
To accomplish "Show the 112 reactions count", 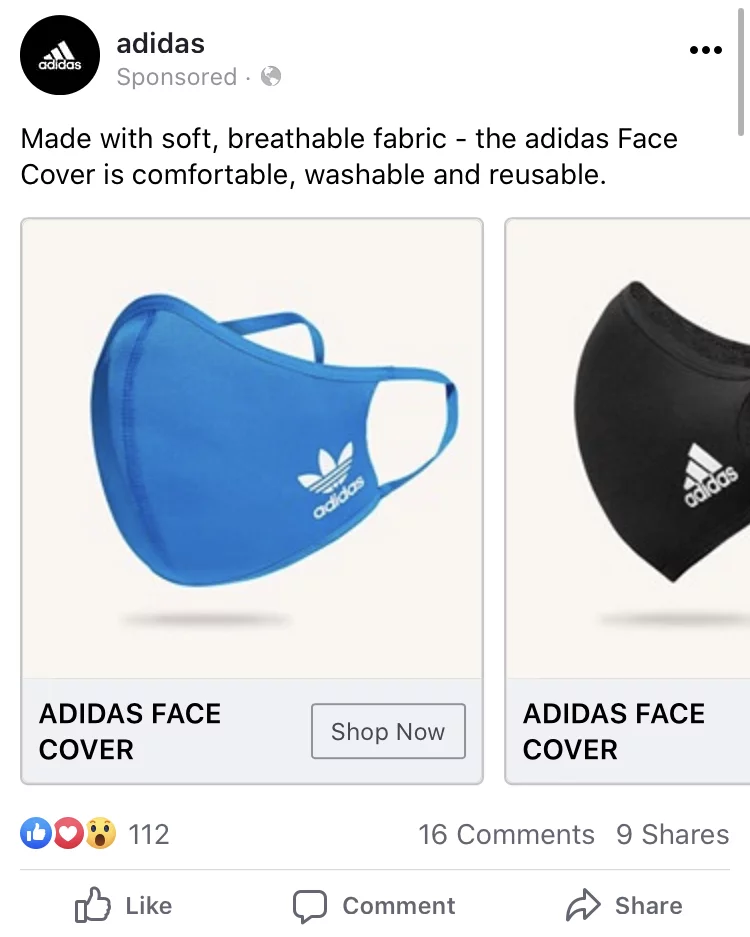I will tap(149, 835).
